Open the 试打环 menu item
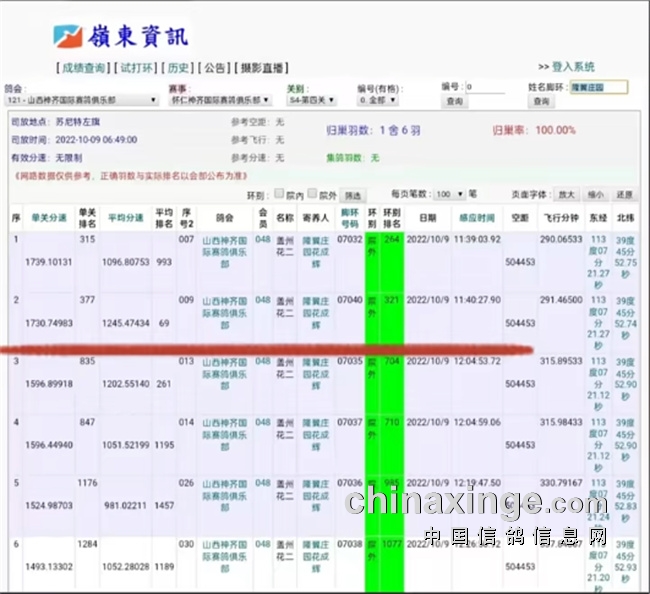Viewport: 650px width, 594px height. (x=138, y=68)
